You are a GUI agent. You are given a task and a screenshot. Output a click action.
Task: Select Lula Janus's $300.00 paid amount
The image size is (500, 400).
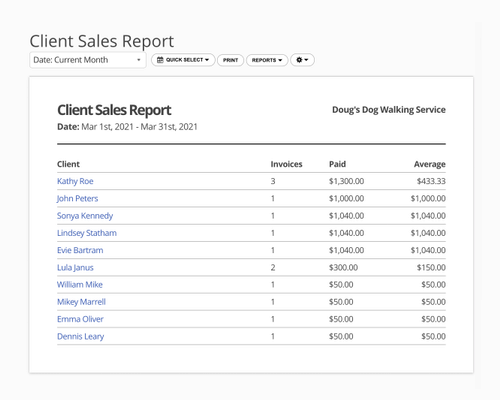pos(343,267)
